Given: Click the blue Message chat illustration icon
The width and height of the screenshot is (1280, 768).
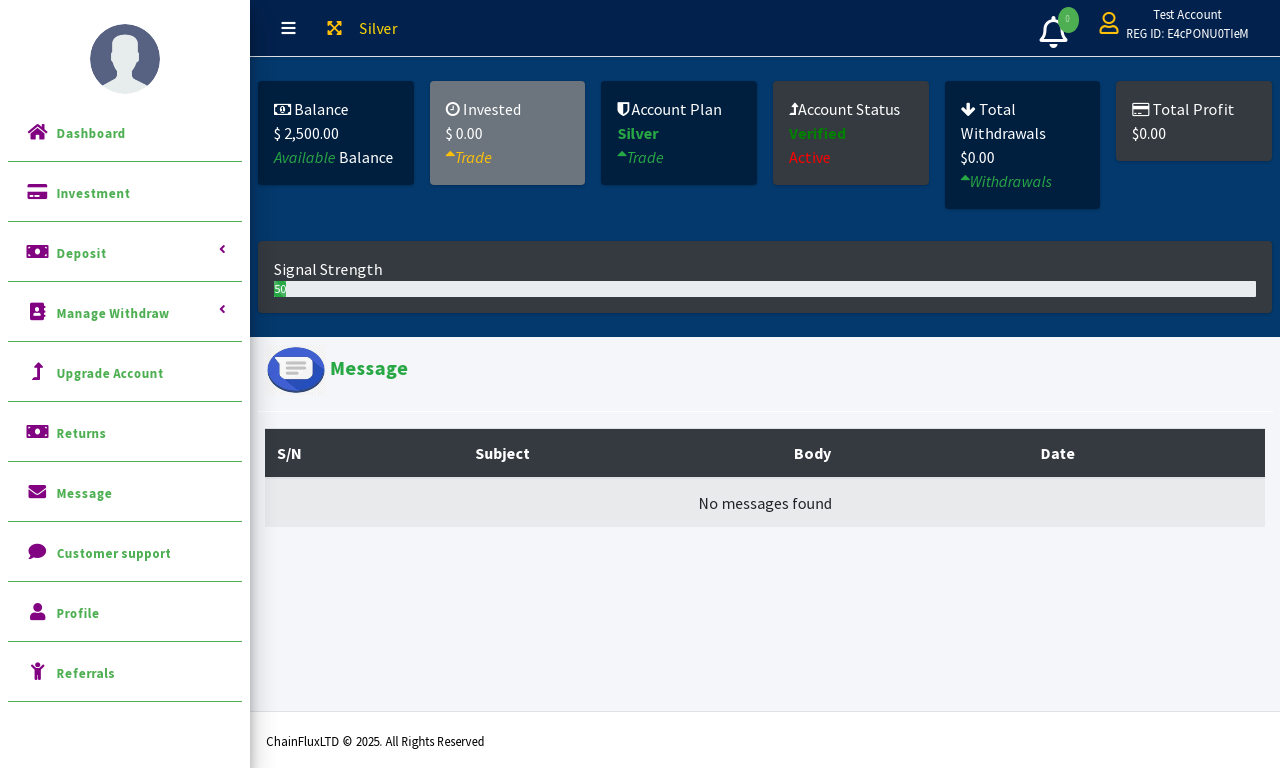Looking at the screenshot, I should tap(296, 370).
